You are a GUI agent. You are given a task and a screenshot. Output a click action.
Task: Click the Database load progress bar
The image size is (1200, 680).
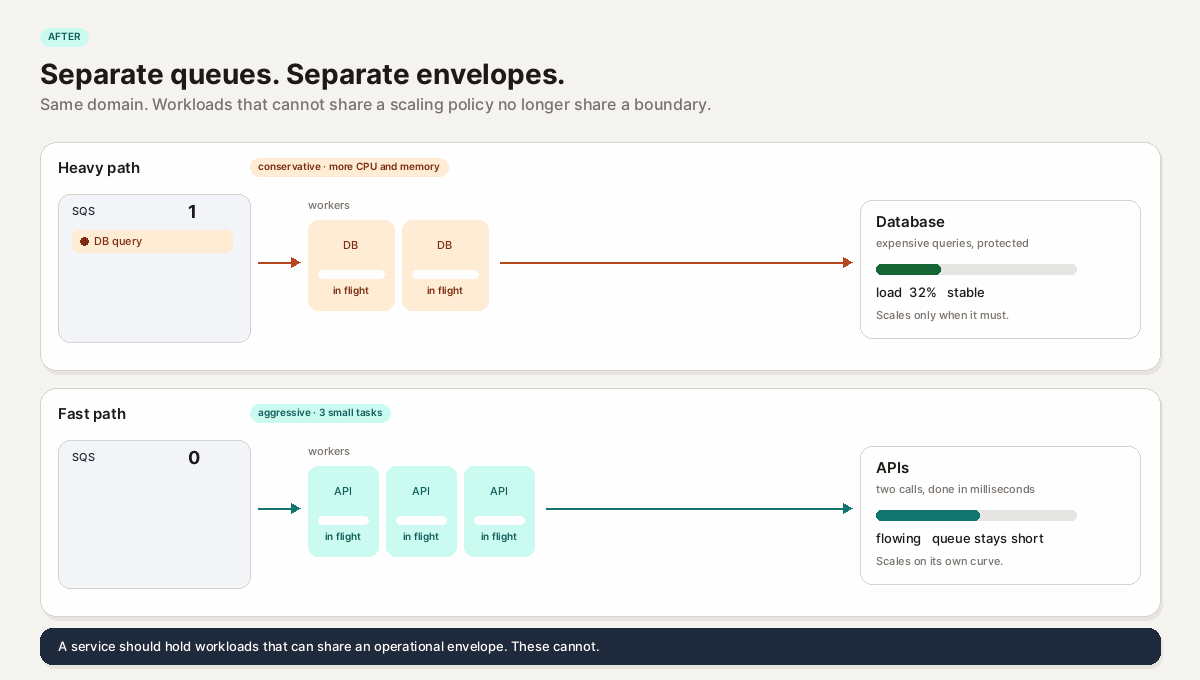click(976, 269)
